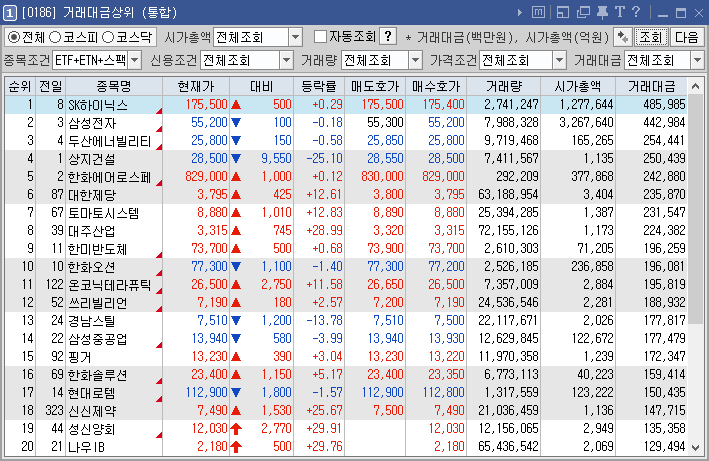This screenshot has height=461, width=709.
Task: Click the 전일 column header
Action: pyautogui.click(x=51, y=86)
